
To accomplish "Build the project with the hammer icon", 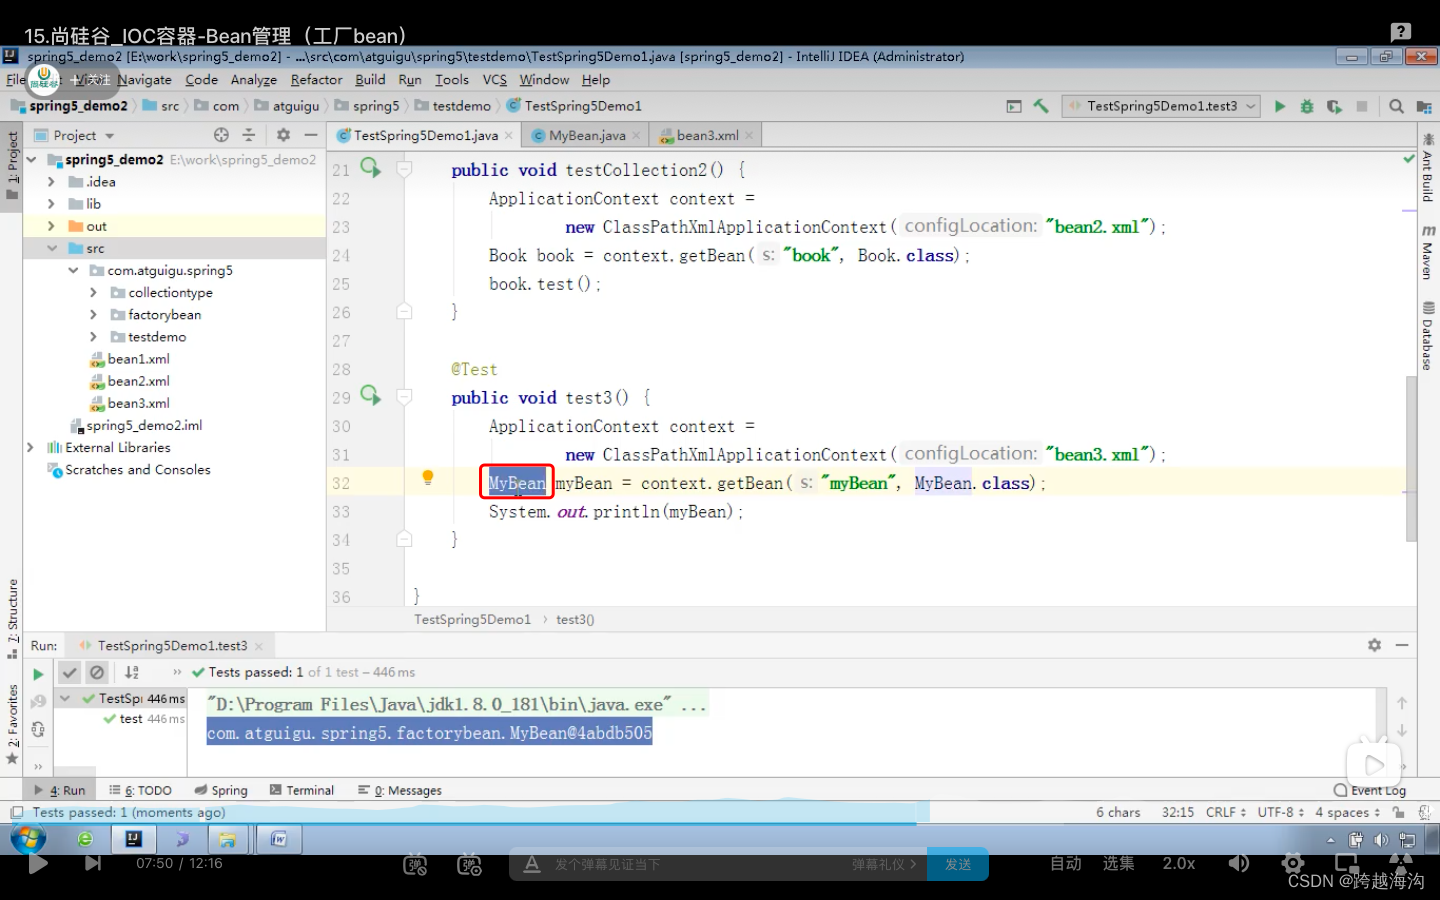I will [1041, 106].
